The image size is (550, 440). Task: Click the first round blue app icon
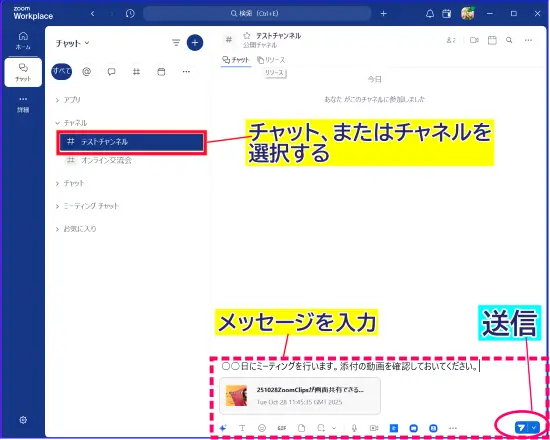point(414,428)
